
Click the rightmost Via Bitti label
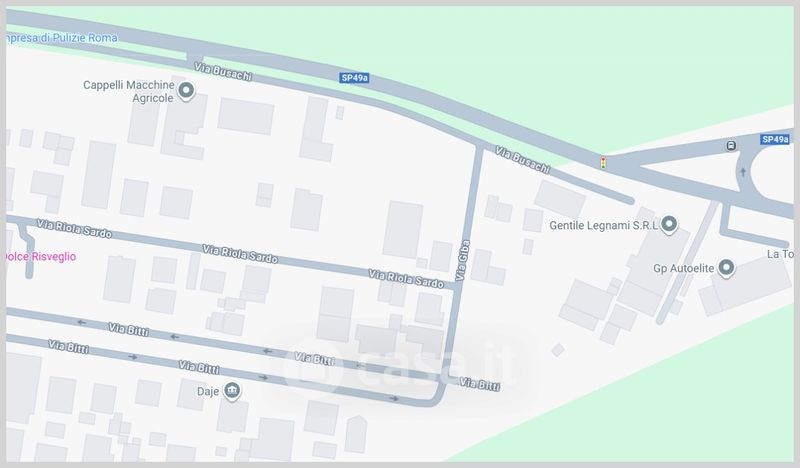tap(480, 384)
